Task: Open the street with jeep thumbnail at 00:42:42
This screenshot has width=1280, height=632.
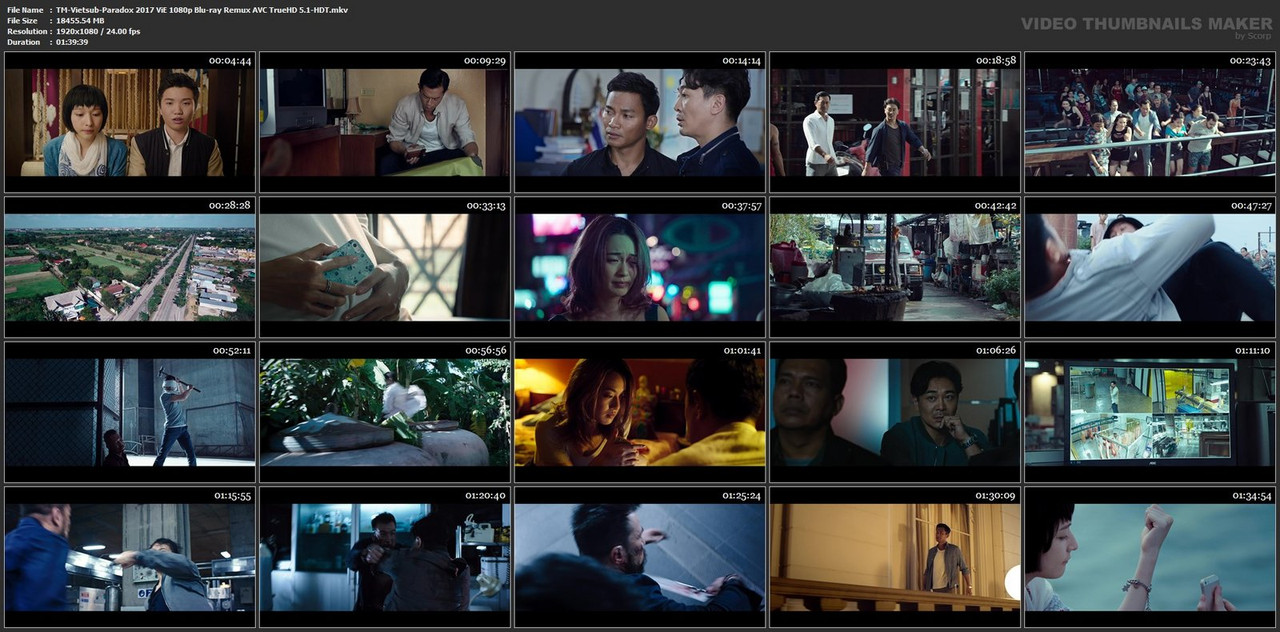Action: (895, 267)
